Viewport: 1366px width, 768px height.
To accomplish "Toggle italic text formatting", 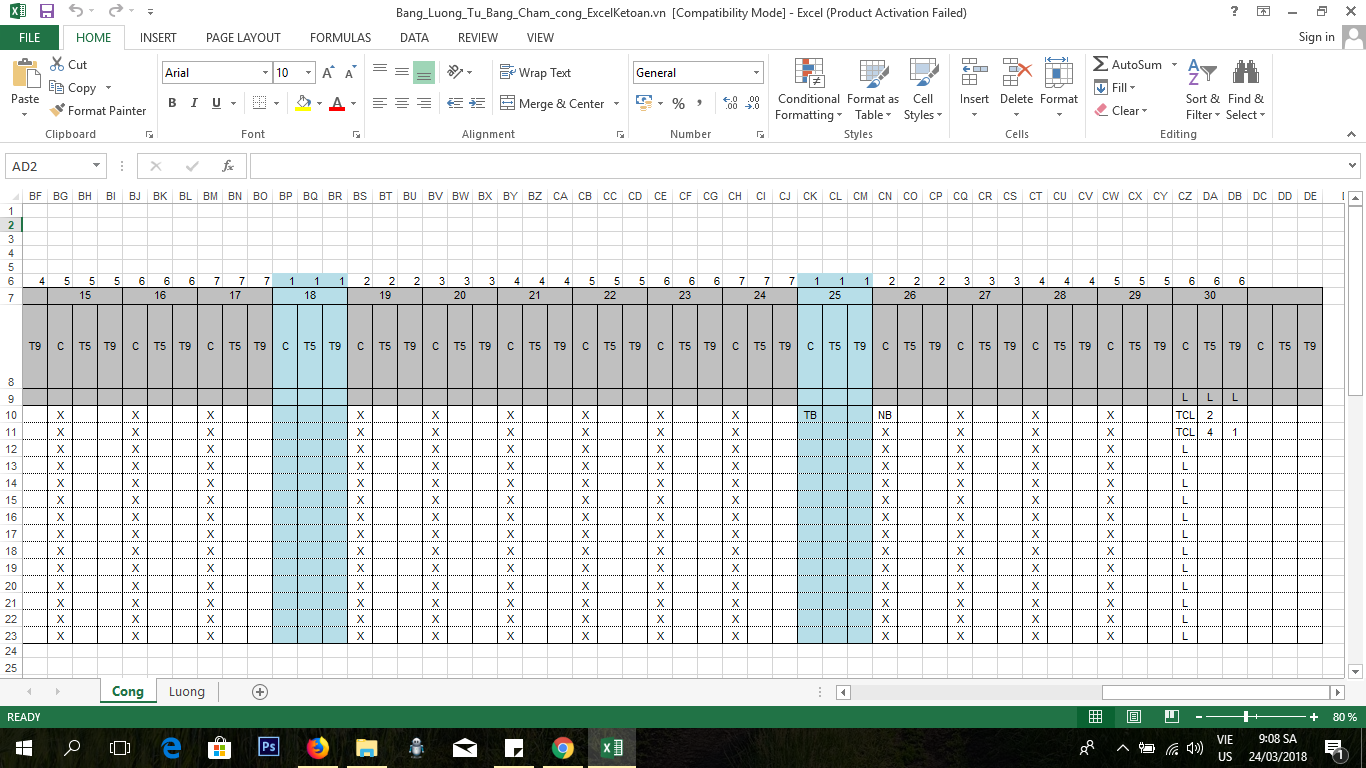I will pyautogui.click(x=193, y=103).
